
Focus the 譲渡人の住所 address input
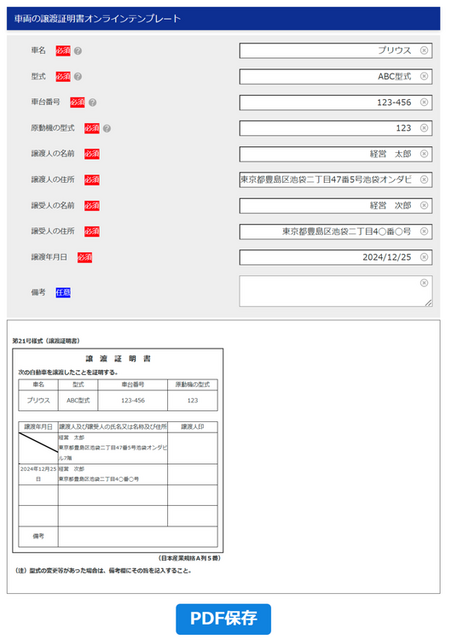[x=335, y=180]
